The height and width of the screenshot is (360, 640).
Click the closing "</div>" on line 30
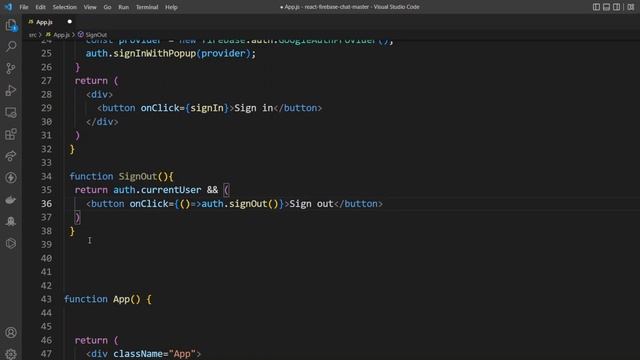click(102, 122)
